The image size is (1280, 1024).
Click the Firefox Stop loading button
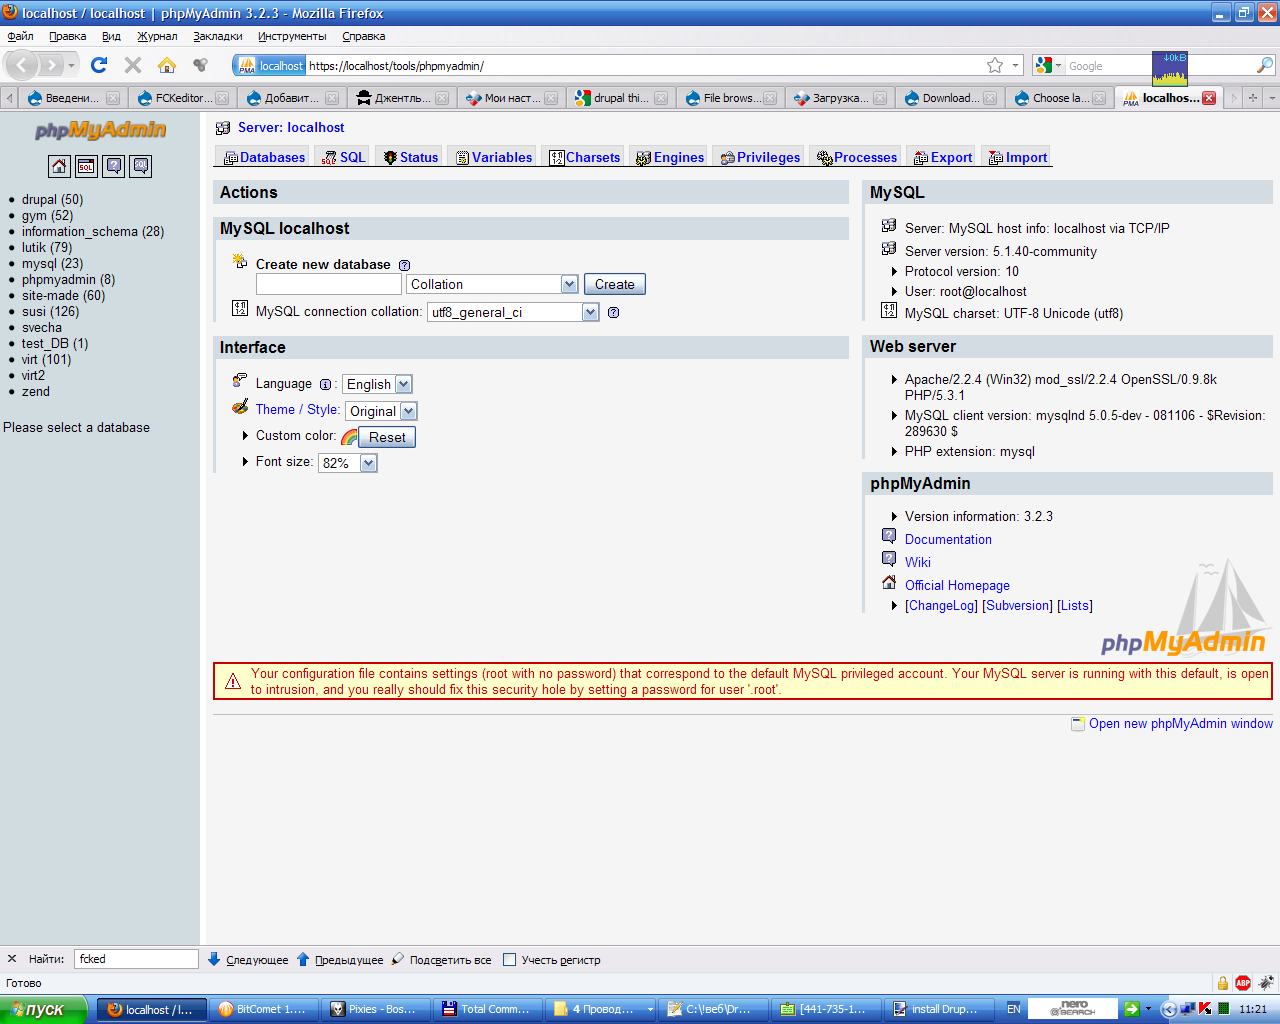pos(132,65)
